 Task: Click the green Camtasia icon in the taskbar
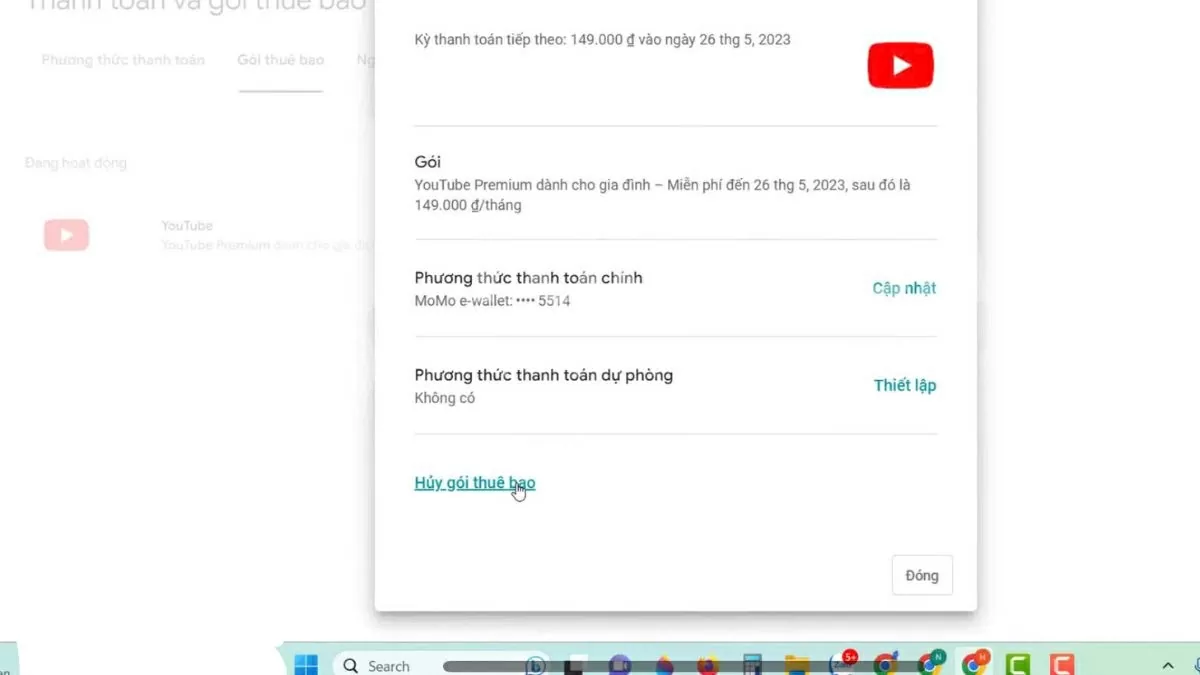click(1018, 665)
